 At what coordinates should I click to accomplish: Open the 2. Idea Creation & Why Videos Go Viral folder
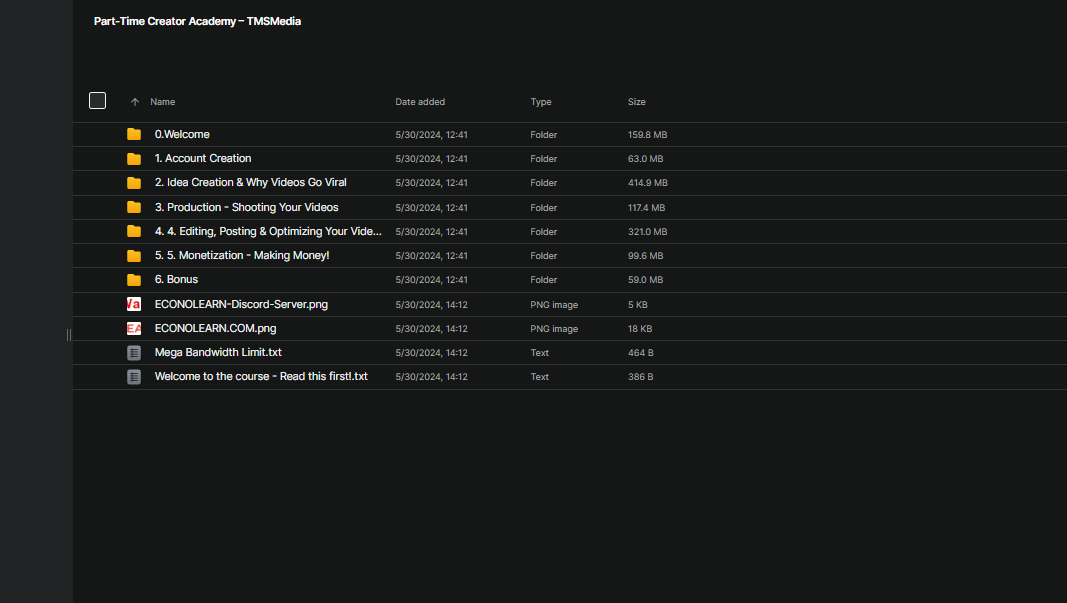pos(251,183)
